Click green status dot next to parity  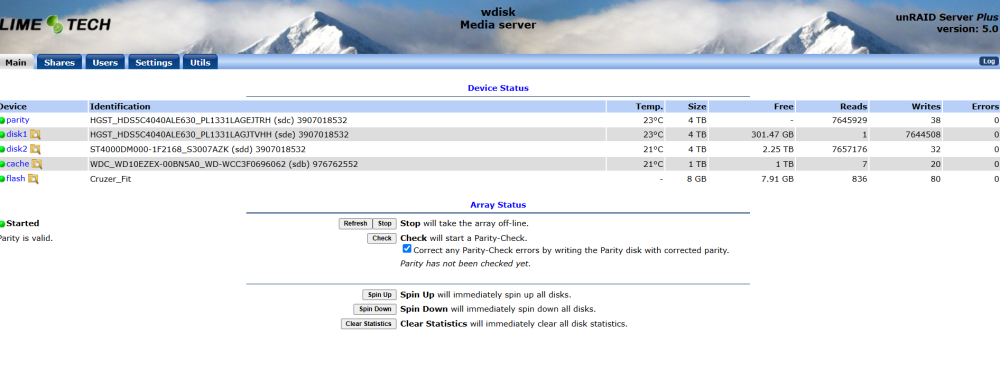(3, 120)
